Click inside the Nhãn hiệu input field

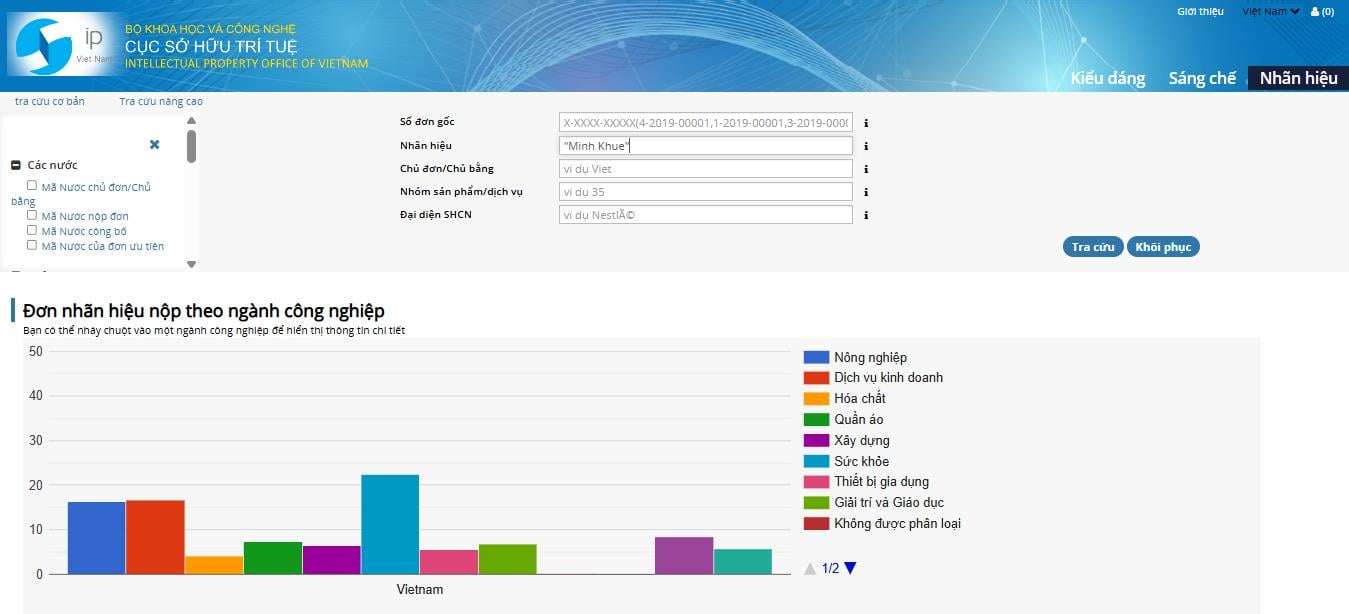[705, 145]
